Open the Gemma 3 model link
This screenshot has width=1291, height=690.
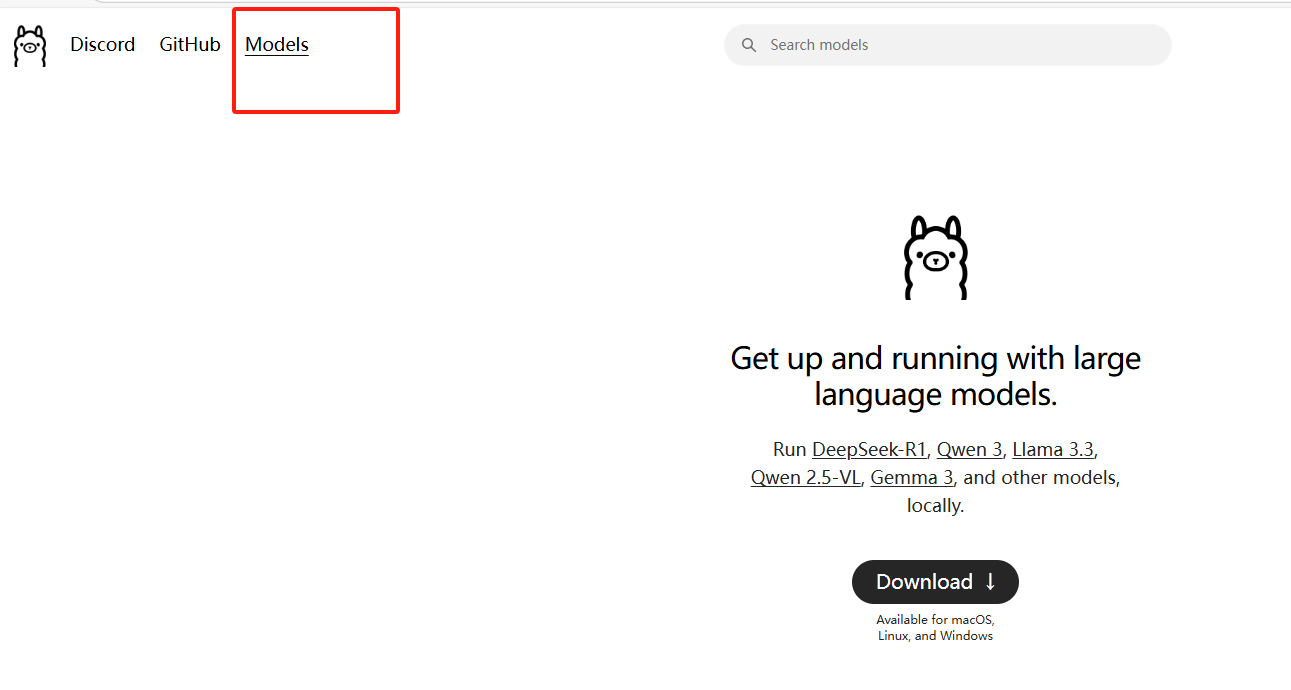point(912,477)
